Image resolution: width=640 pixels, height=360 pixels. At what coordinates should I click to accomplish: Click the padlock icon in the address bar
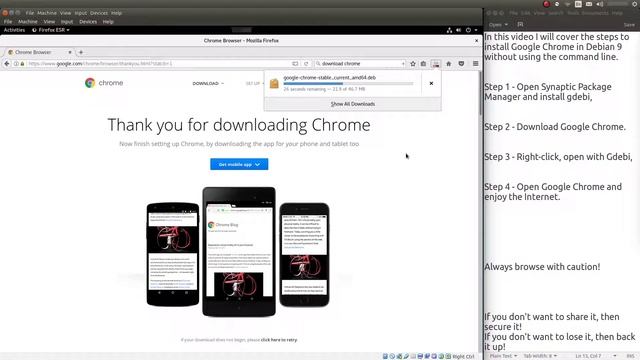22,64
